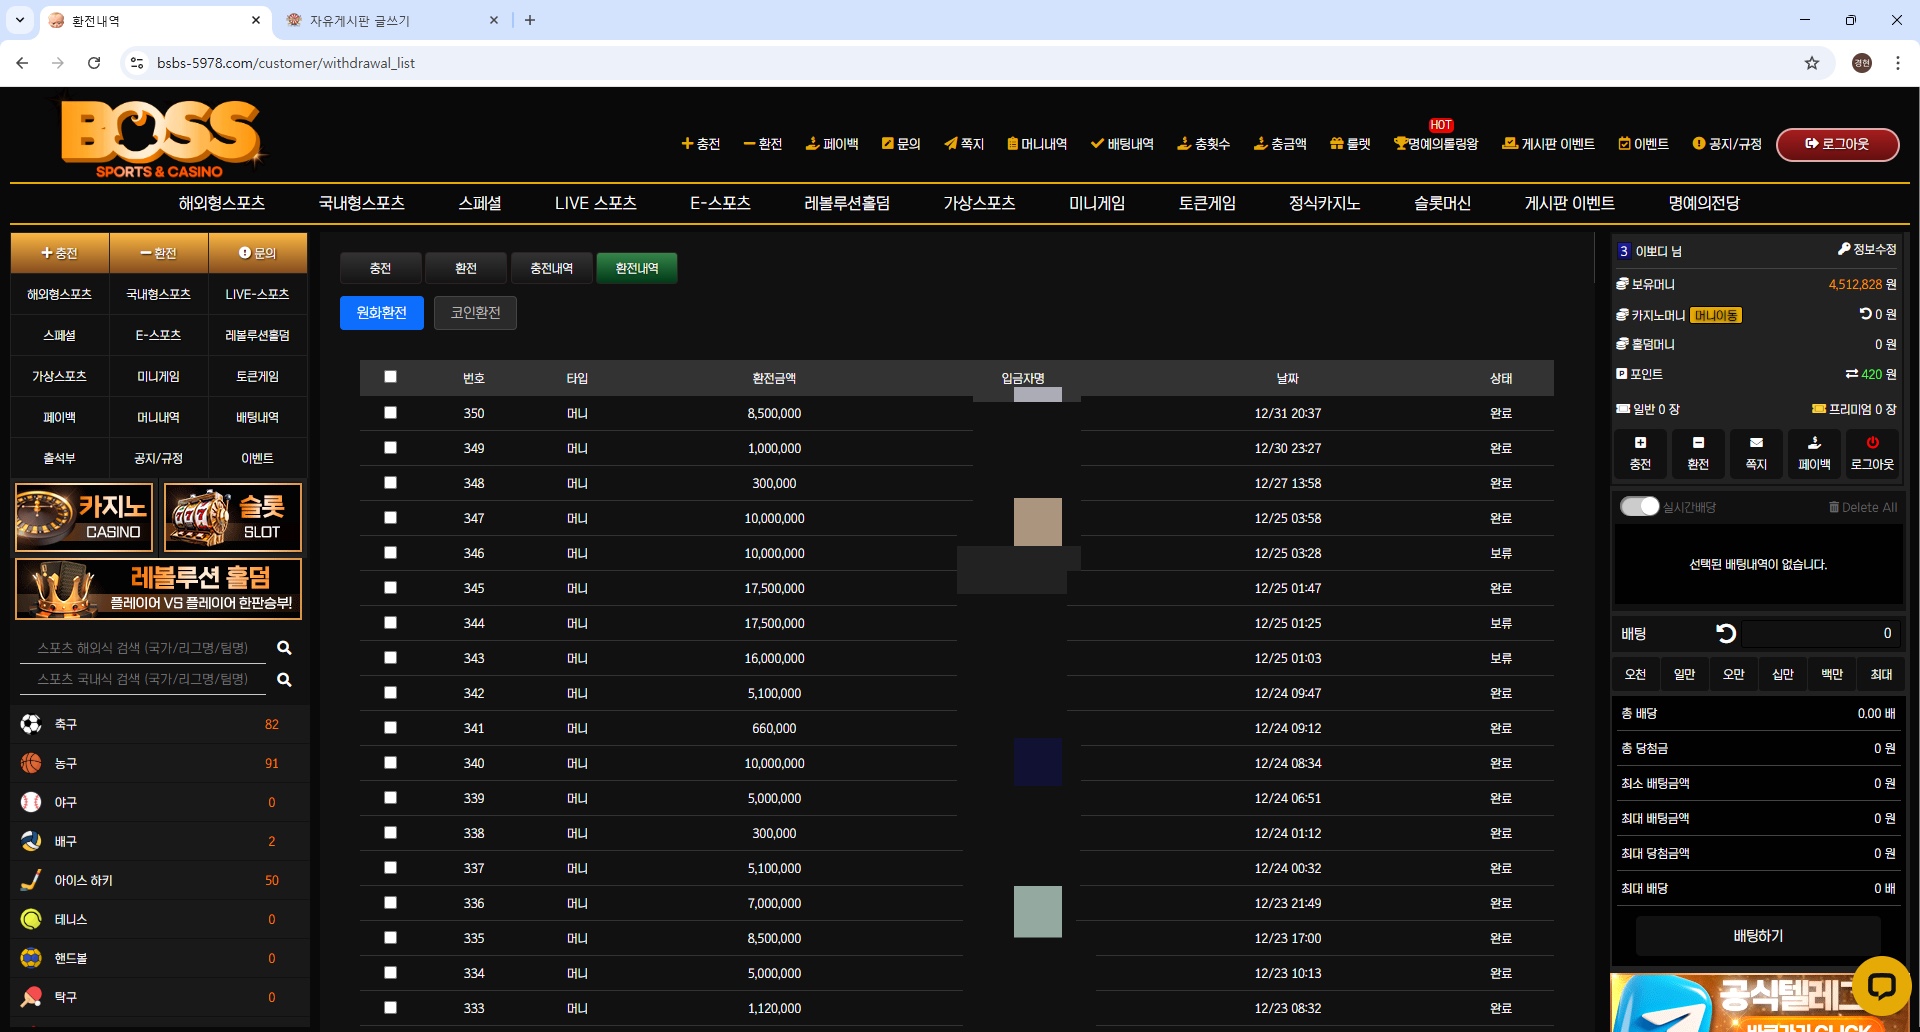Click the 축구 soccer ball icon

coord(31,724)
